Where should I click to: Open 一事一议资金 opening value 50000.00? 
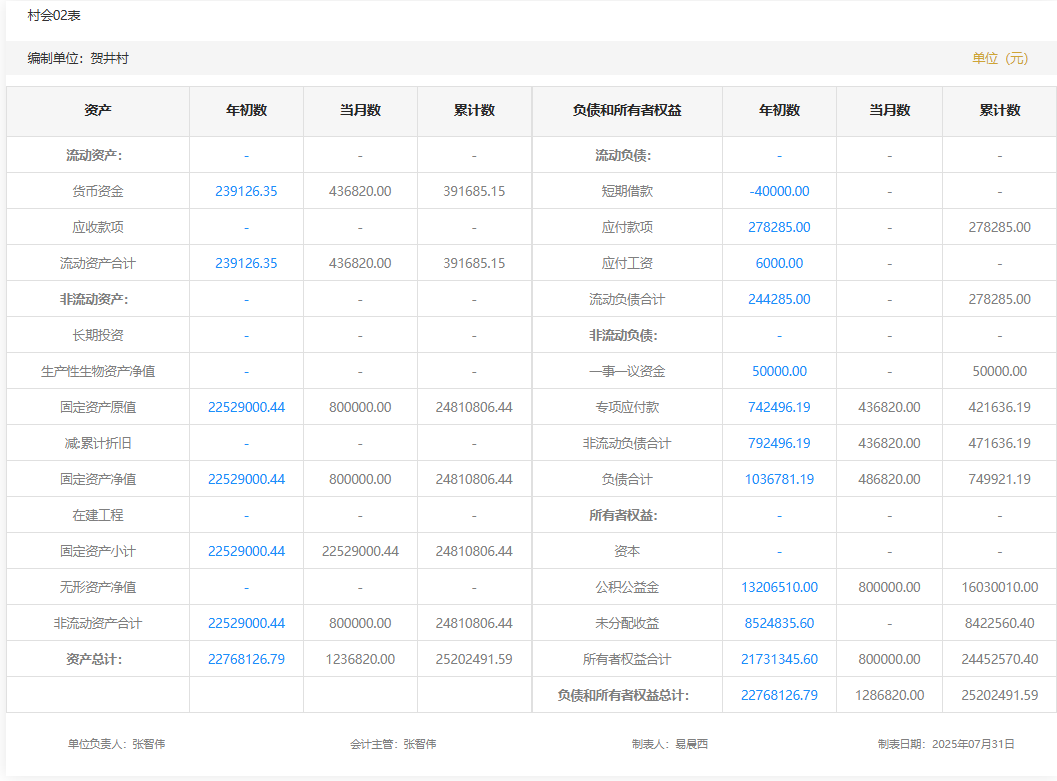coord(779,371)
